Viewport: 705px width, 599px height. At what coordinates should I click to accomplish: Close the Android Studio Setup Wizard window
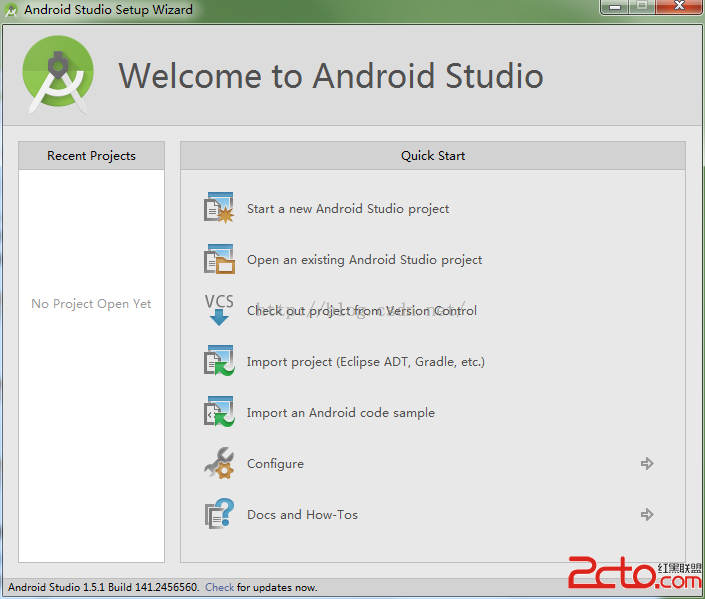pos(679,6)
